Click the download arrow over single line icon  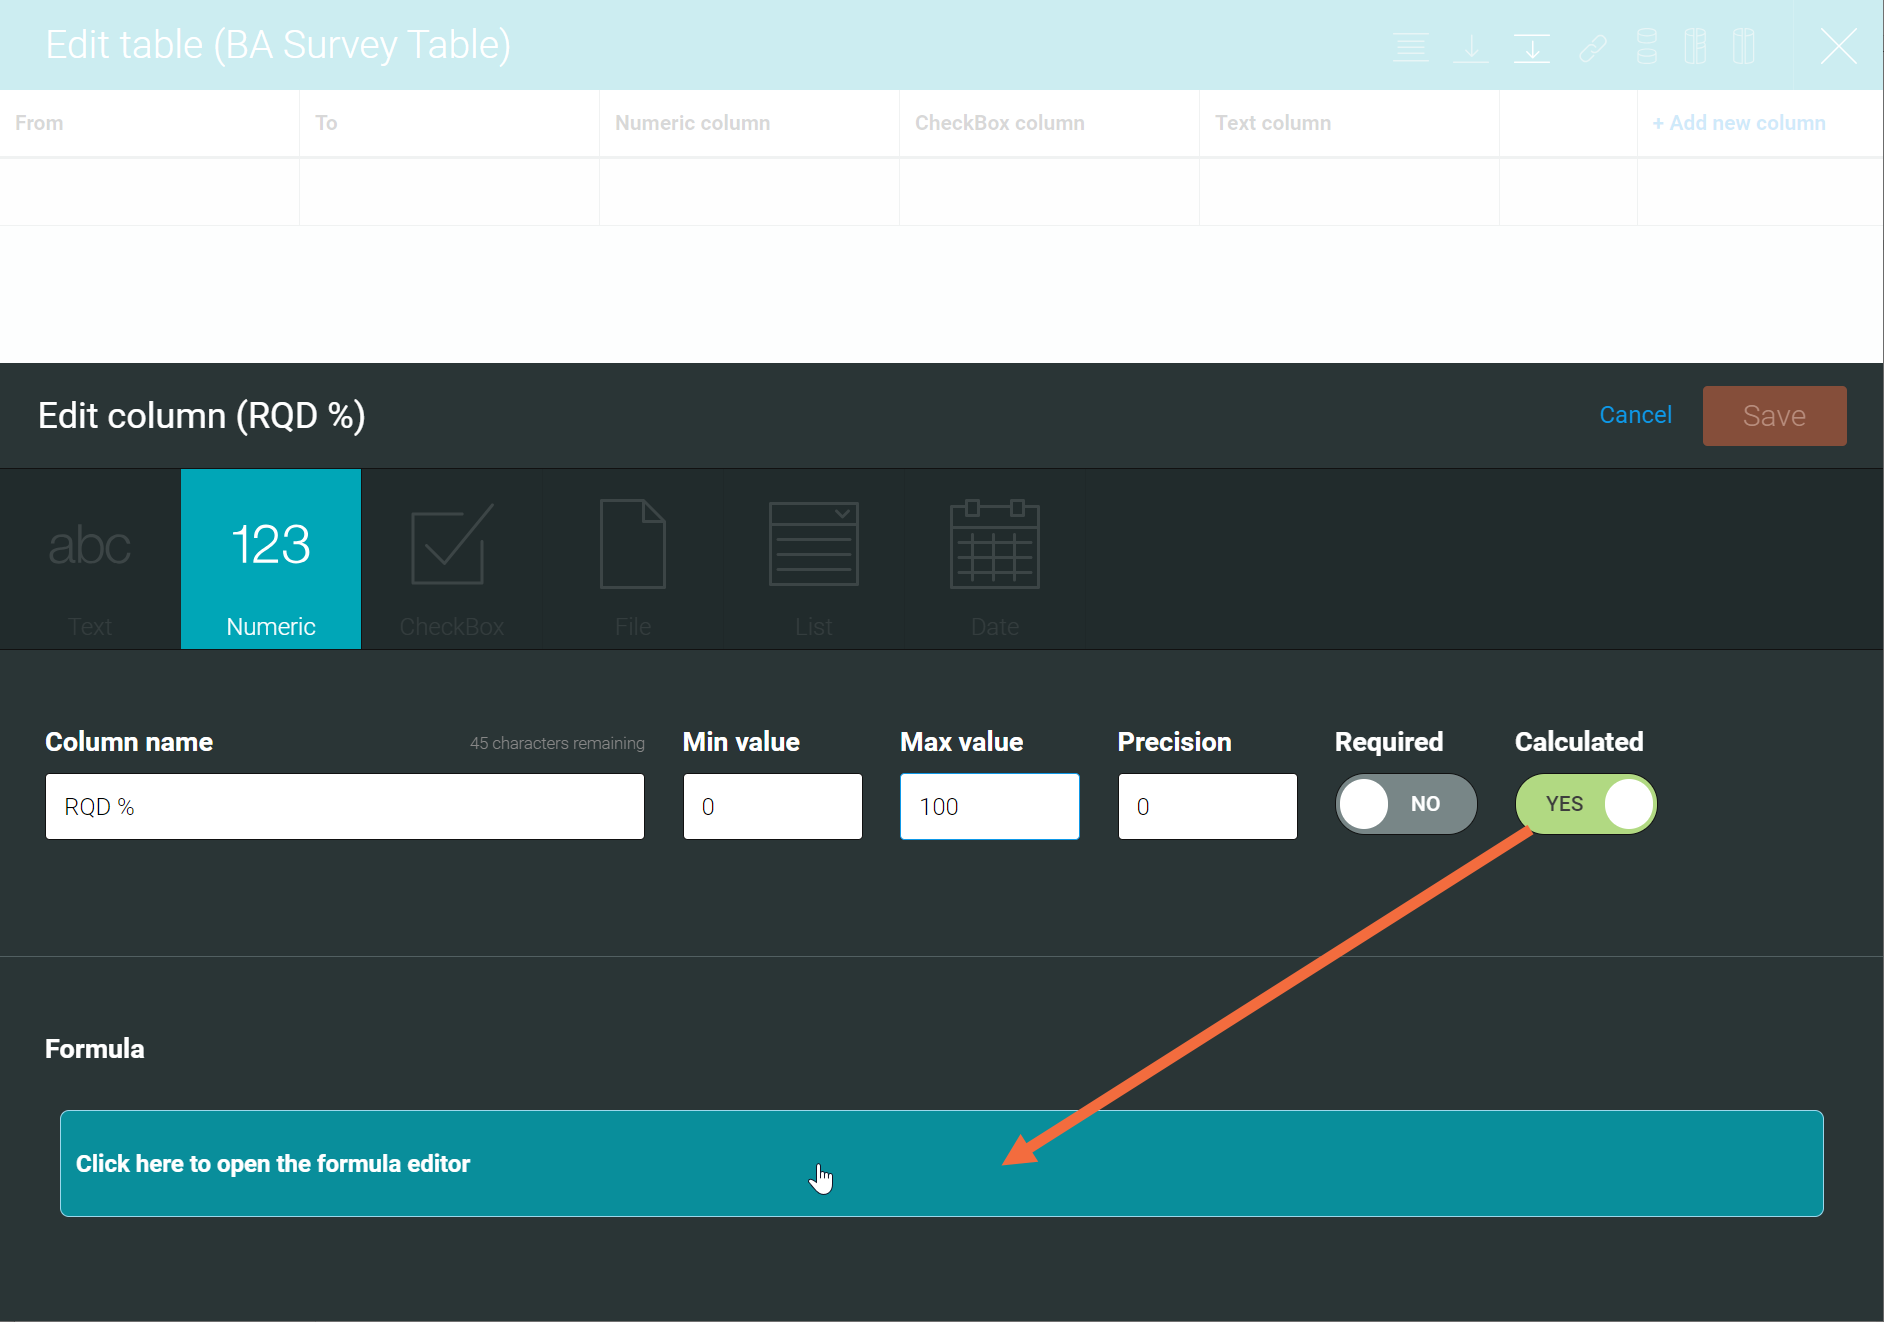[1471, 47]
